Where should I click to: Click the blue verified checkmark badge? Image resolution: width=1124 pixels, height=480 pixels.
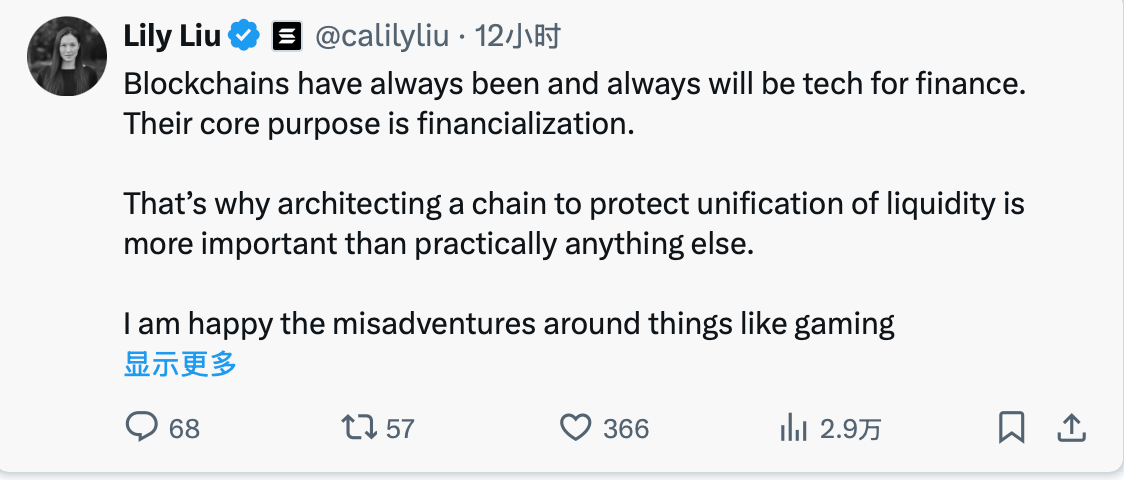click(244, 37)
